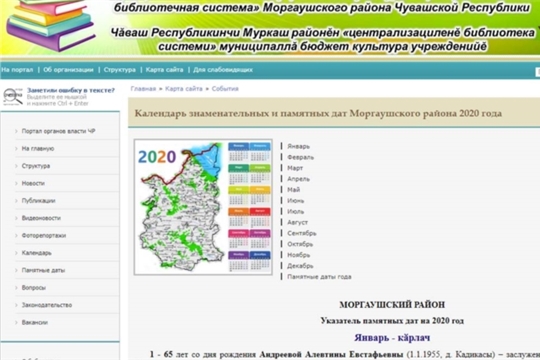
Task: Jump to the 'Январь' month link
Action: [x=298, y=146]
